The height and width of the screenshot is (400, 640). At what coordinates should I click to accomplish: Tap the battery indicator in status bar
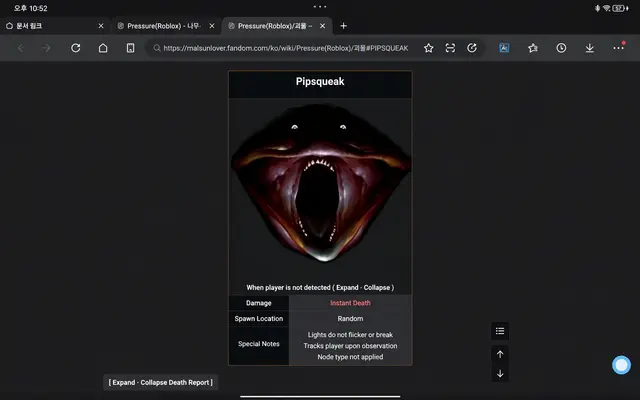tap(620, 8)
